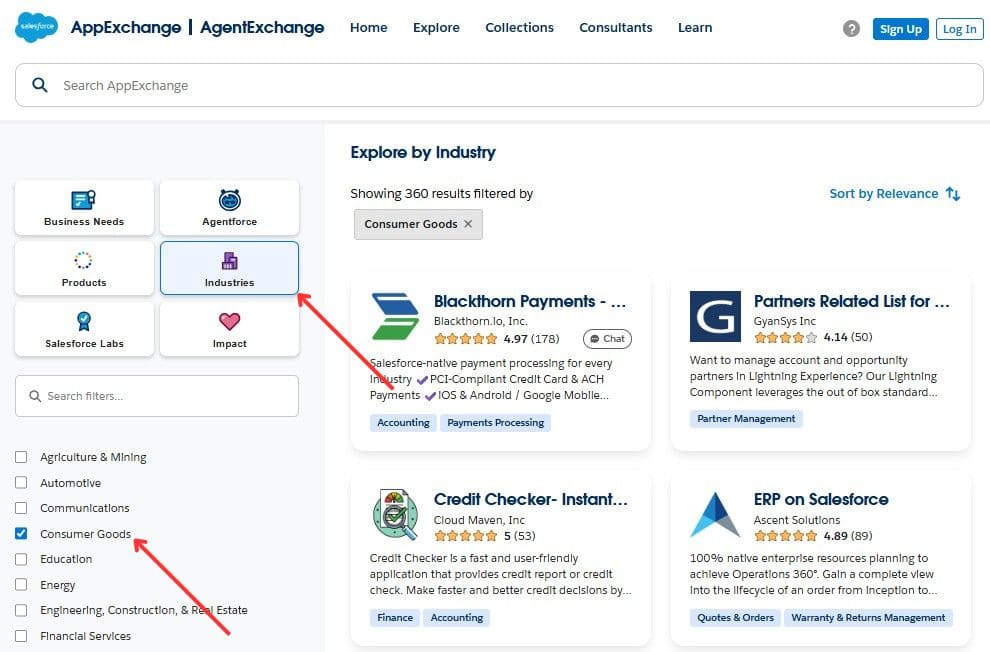Click the Quotes & Orders tag
This screenshot has width=990, height=652.
735,617
